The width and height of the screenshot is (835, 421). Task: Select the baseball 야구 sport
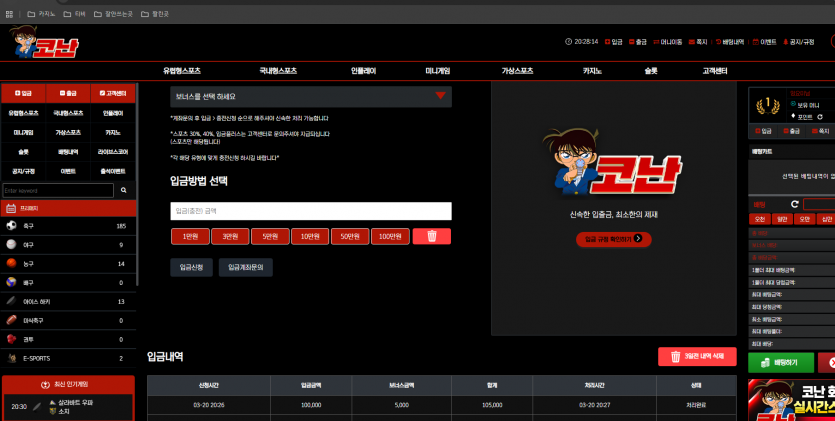click(68, 245)
